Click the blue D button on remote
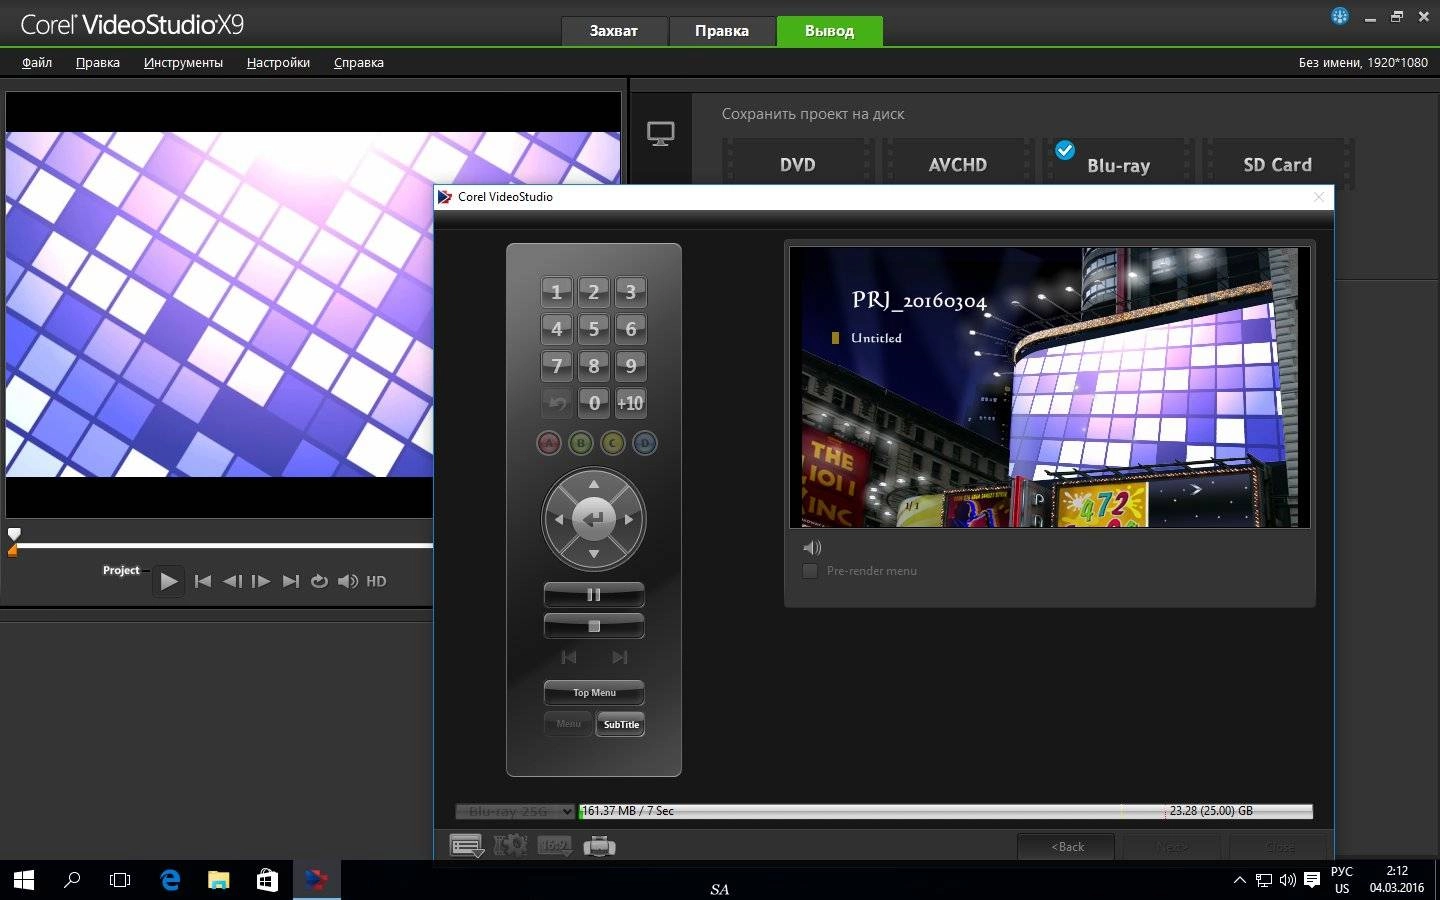 point(645,443)
